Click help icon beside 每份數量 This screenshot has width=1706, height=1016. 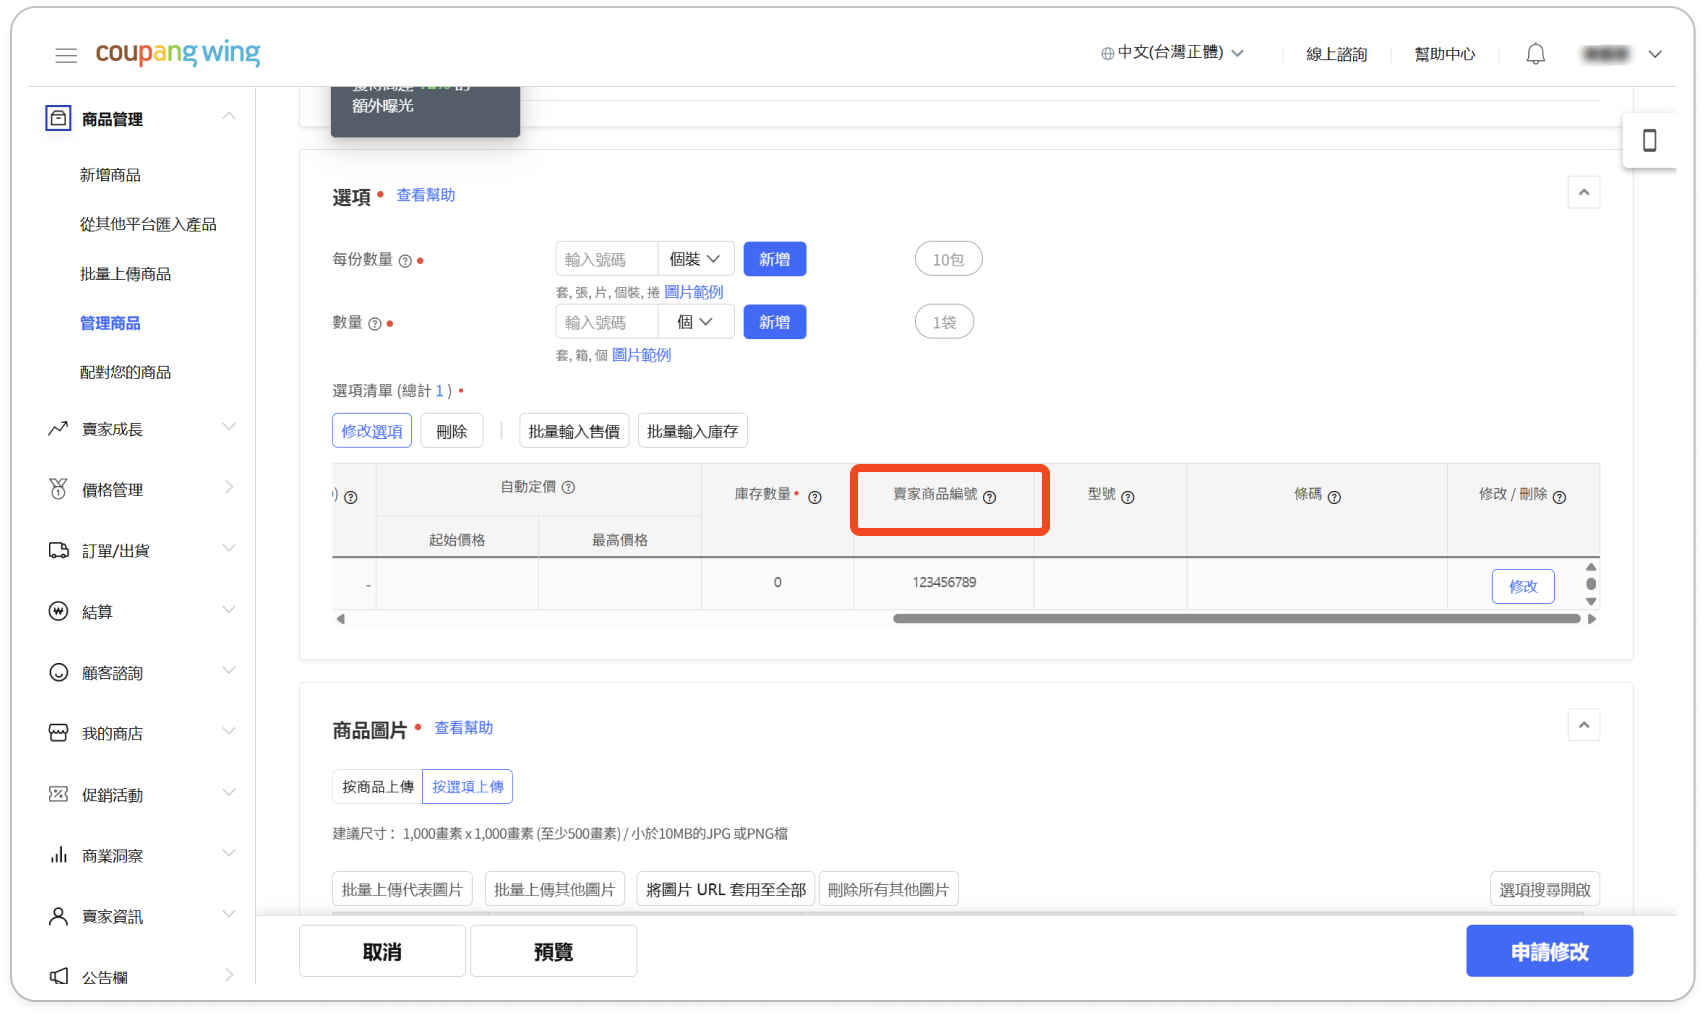[x=405, y=261]
